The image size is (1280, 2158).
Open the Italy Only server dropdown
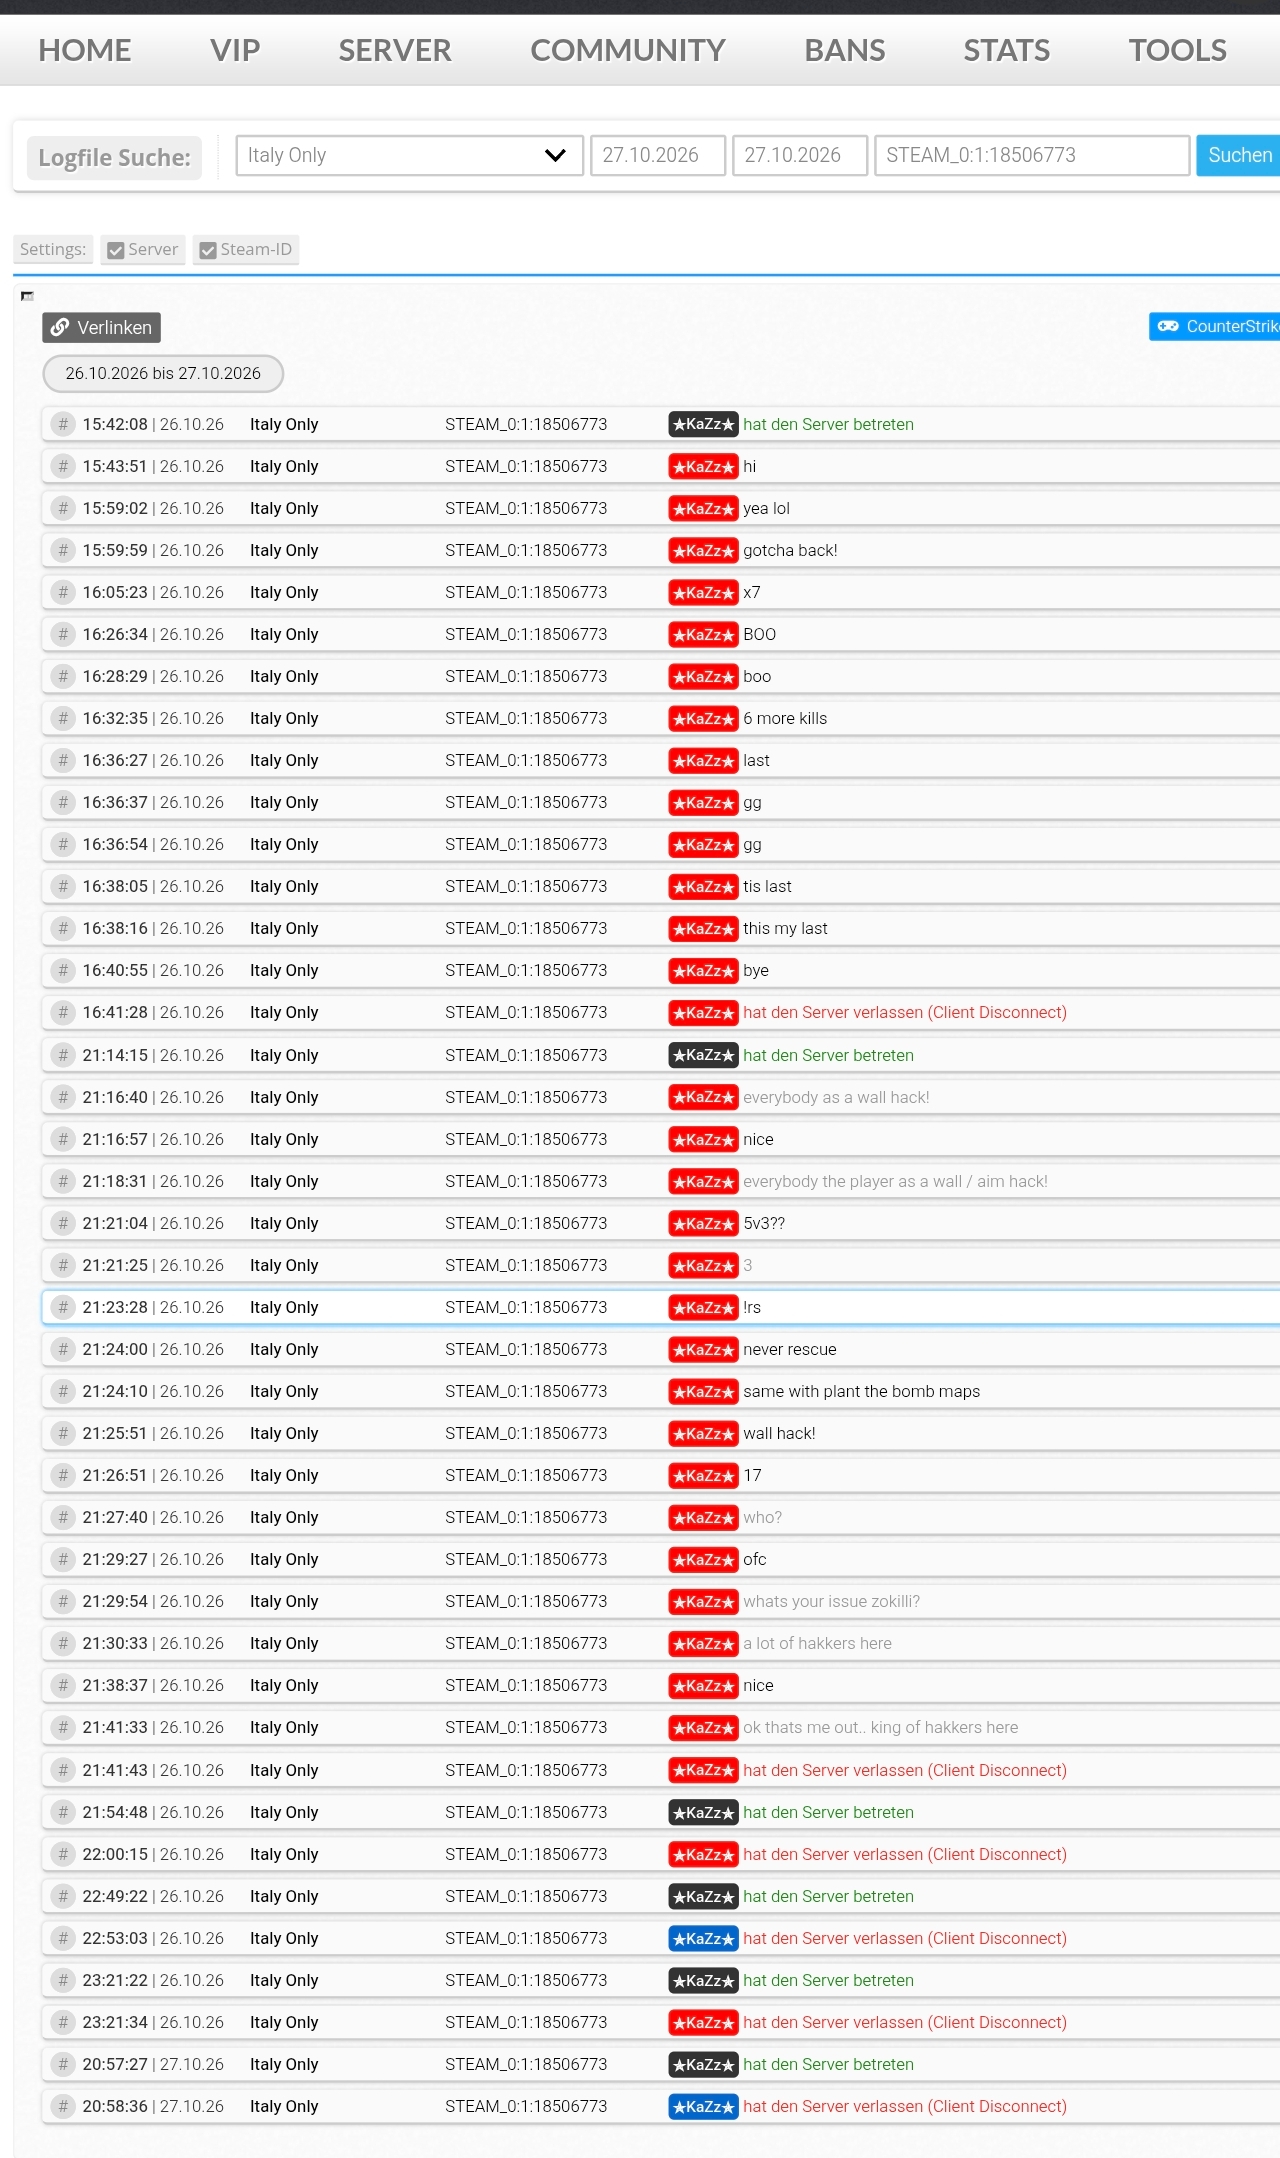click(x=409, y=155)
